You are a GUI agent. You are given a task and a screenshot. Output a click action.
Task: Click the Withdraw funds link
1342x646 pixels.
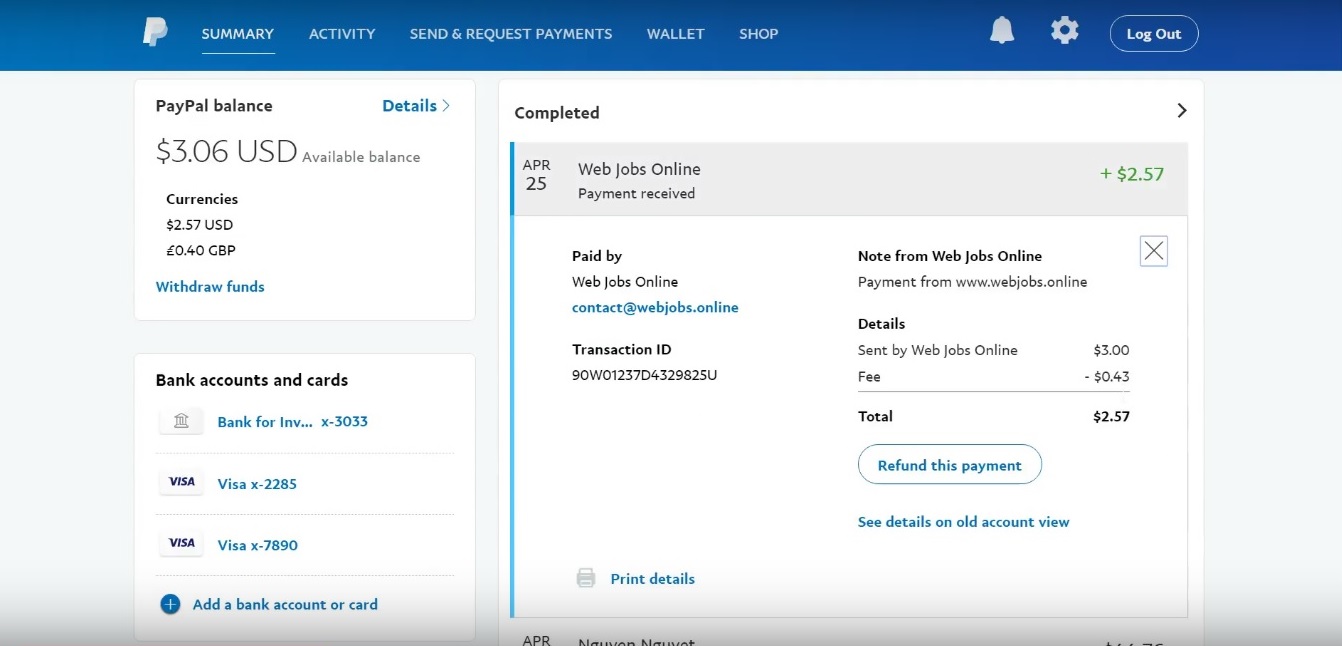210,287
